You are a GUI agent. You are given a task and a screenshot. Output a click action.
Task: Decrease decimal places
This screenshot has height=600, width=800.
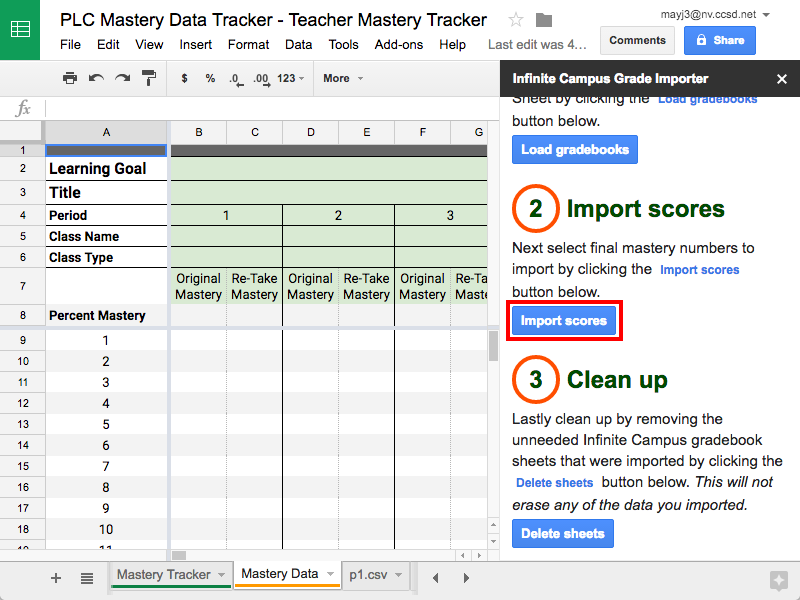point(236,79)
